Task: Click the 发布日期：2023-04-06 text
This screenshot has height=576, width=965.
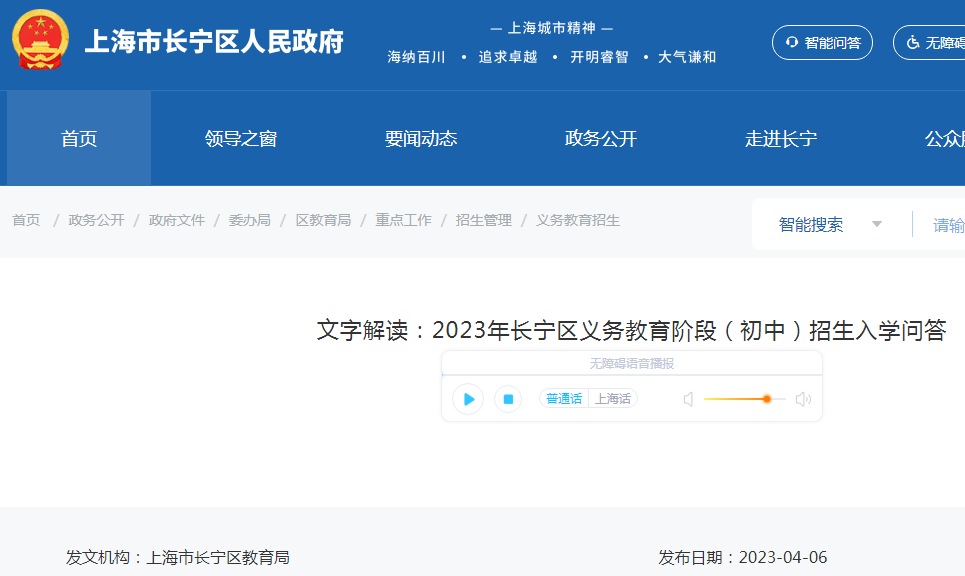Action: tap(743, 558)
